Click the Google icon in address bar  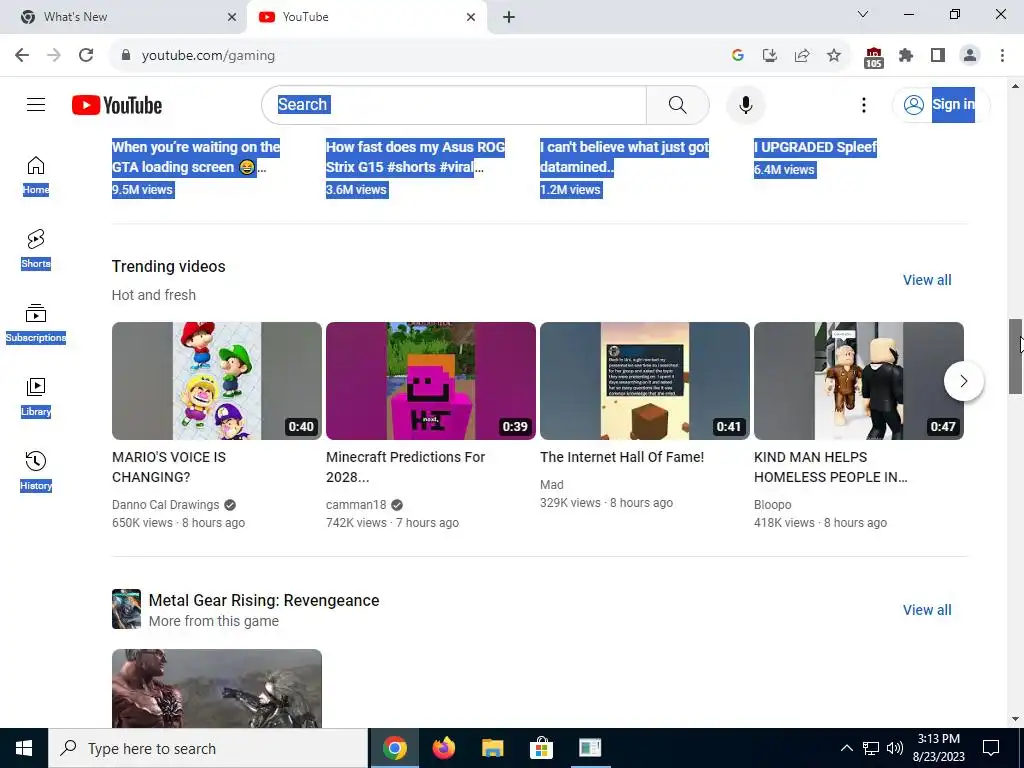[738, 56]
